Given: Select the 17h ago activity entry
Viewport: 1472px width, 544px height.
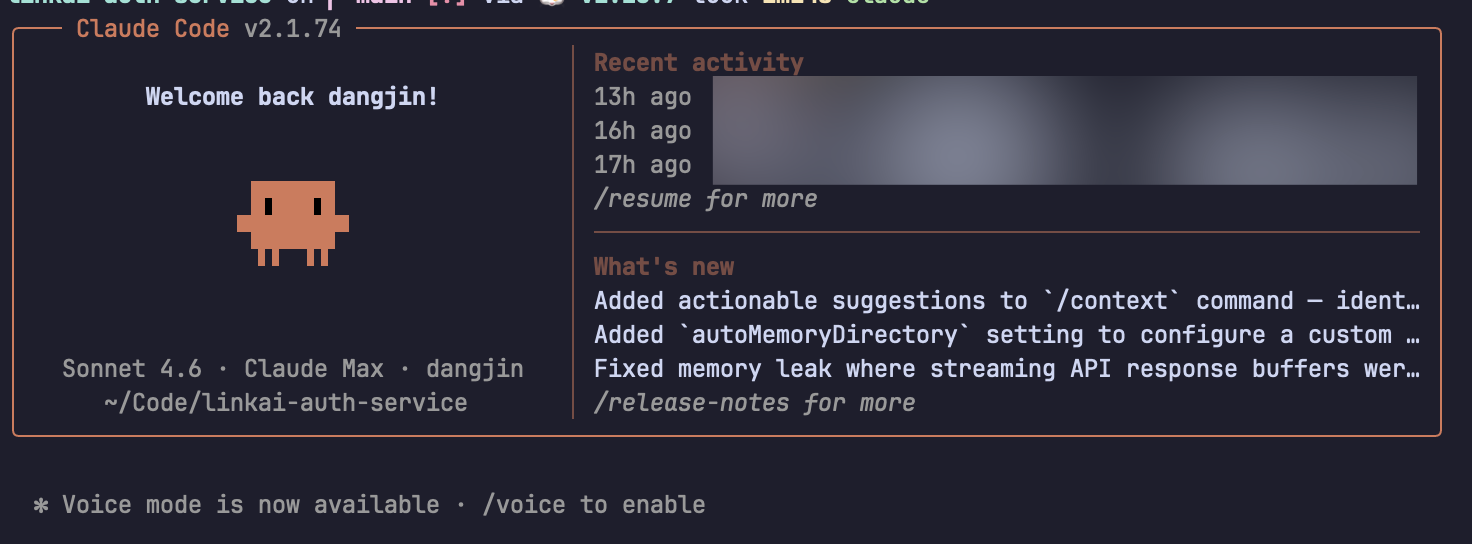Looking at the screenshot, I should [642, 165].
